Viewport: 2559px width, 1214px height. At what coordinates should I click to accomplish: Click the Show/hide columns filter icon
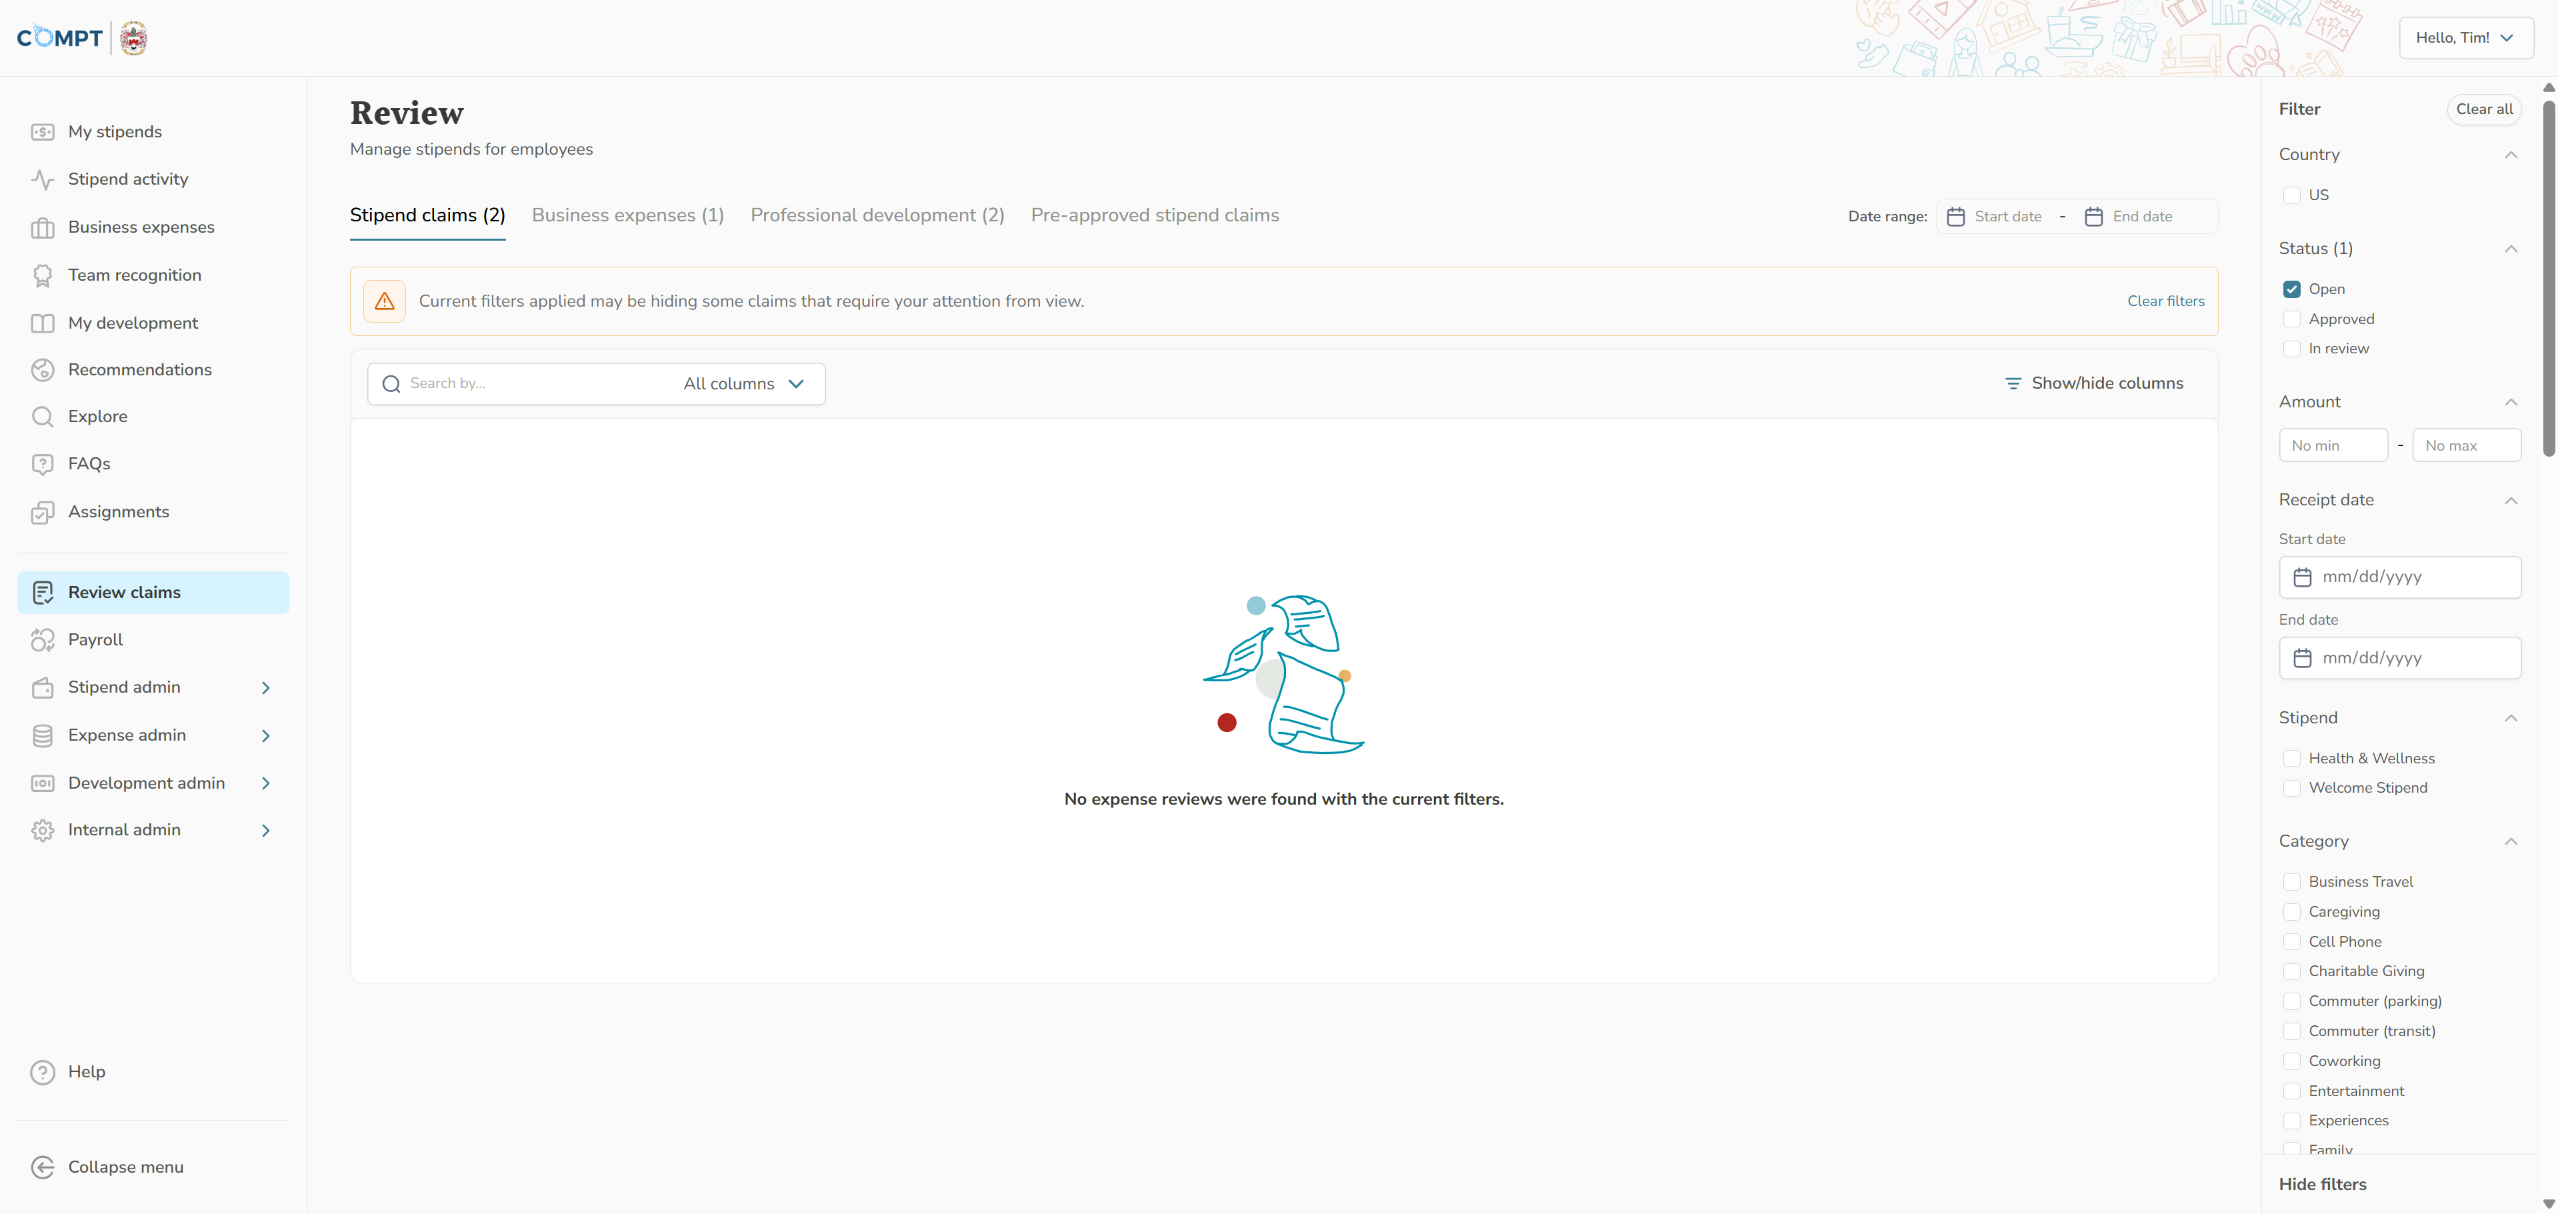tap(2012, 384)
